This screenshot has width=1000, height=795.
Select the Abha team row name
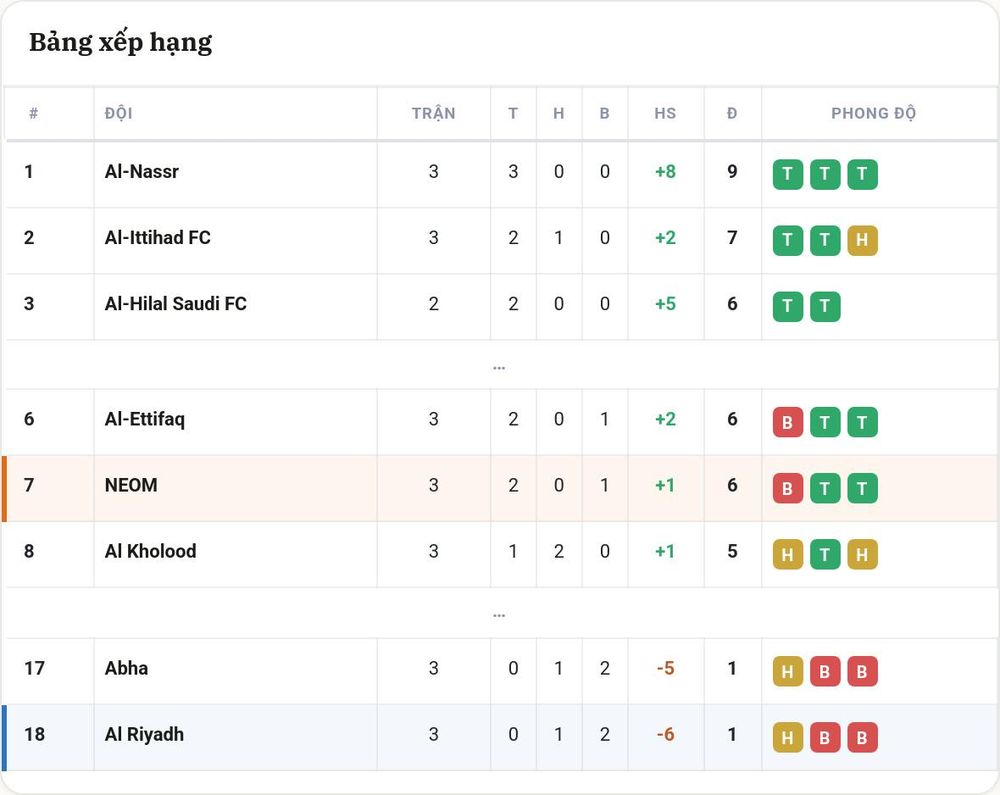point(126,668)
